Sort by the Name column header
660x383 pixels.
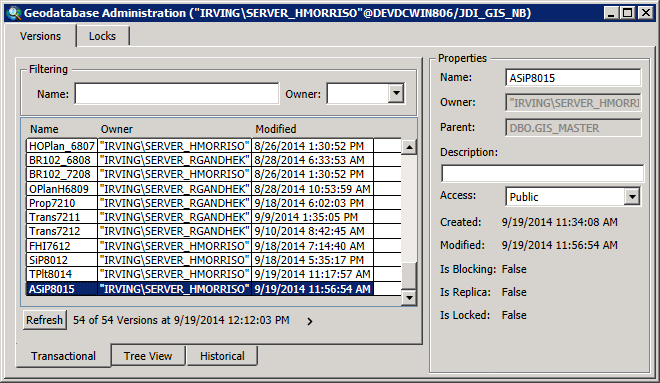[44, 129]
